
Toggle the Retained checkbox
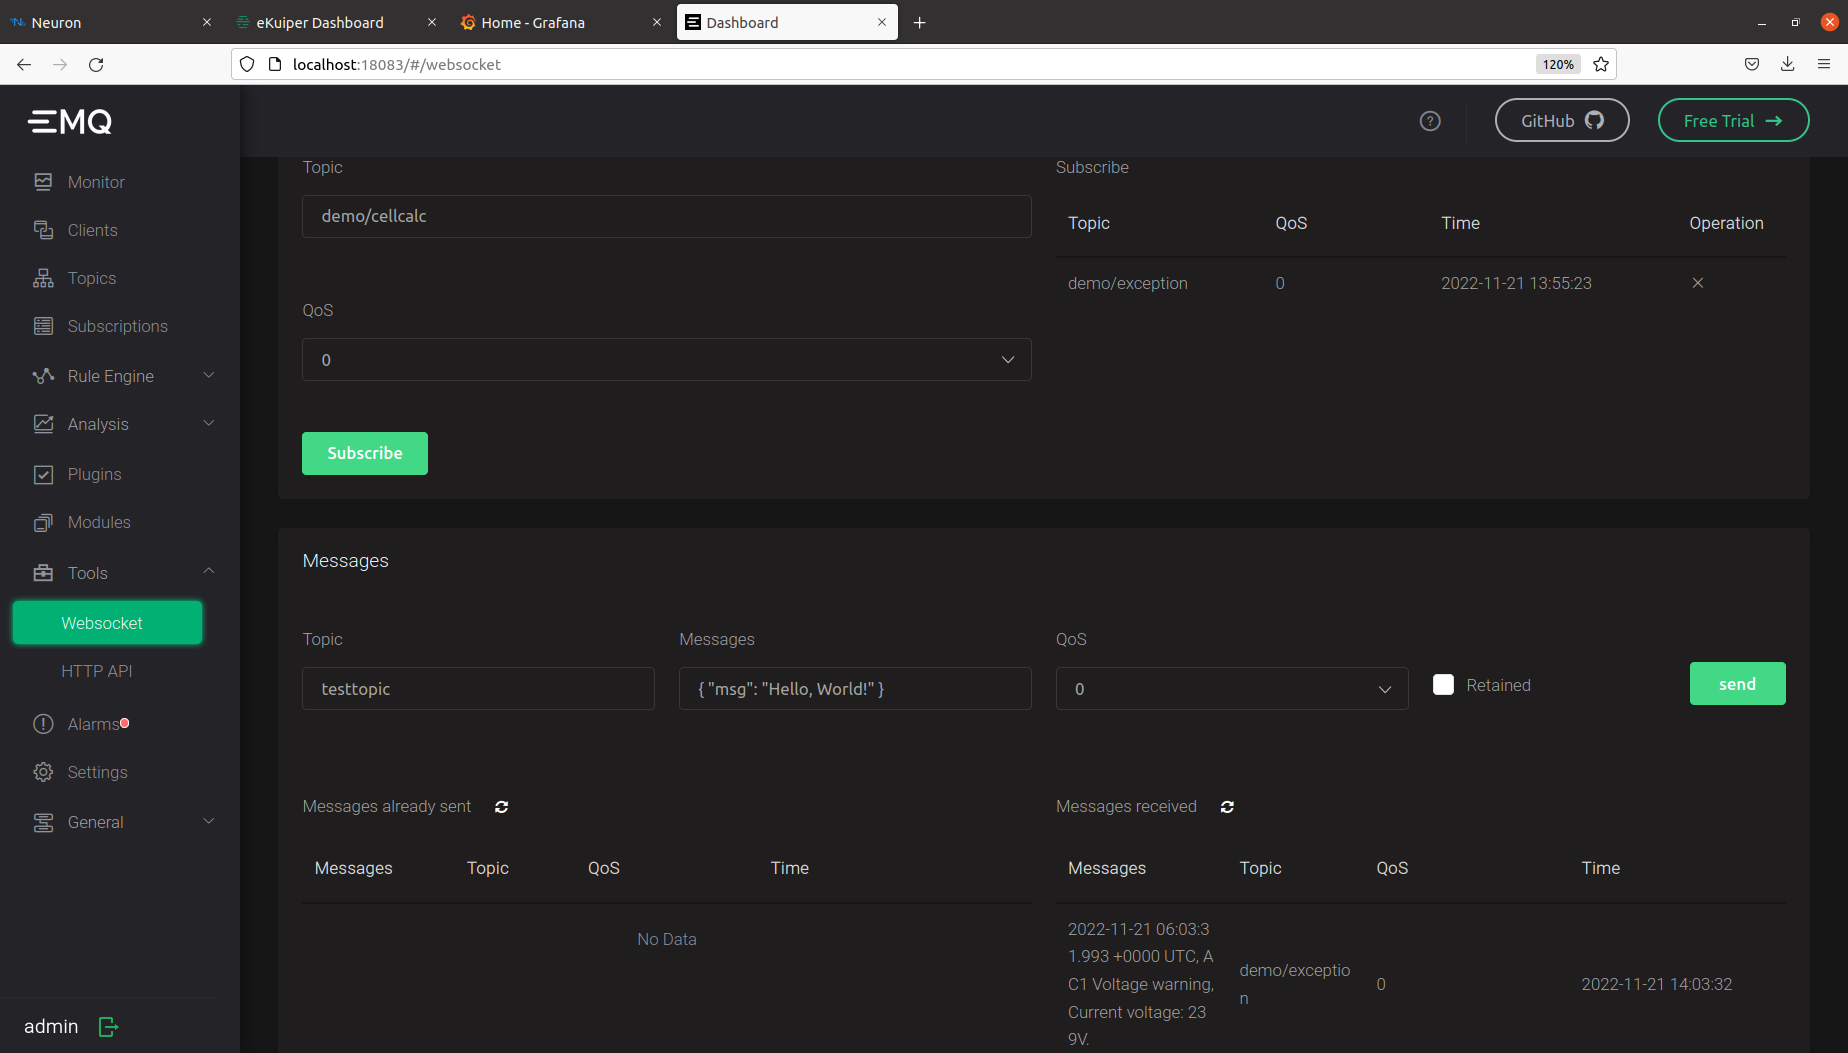pos(1443,685)
